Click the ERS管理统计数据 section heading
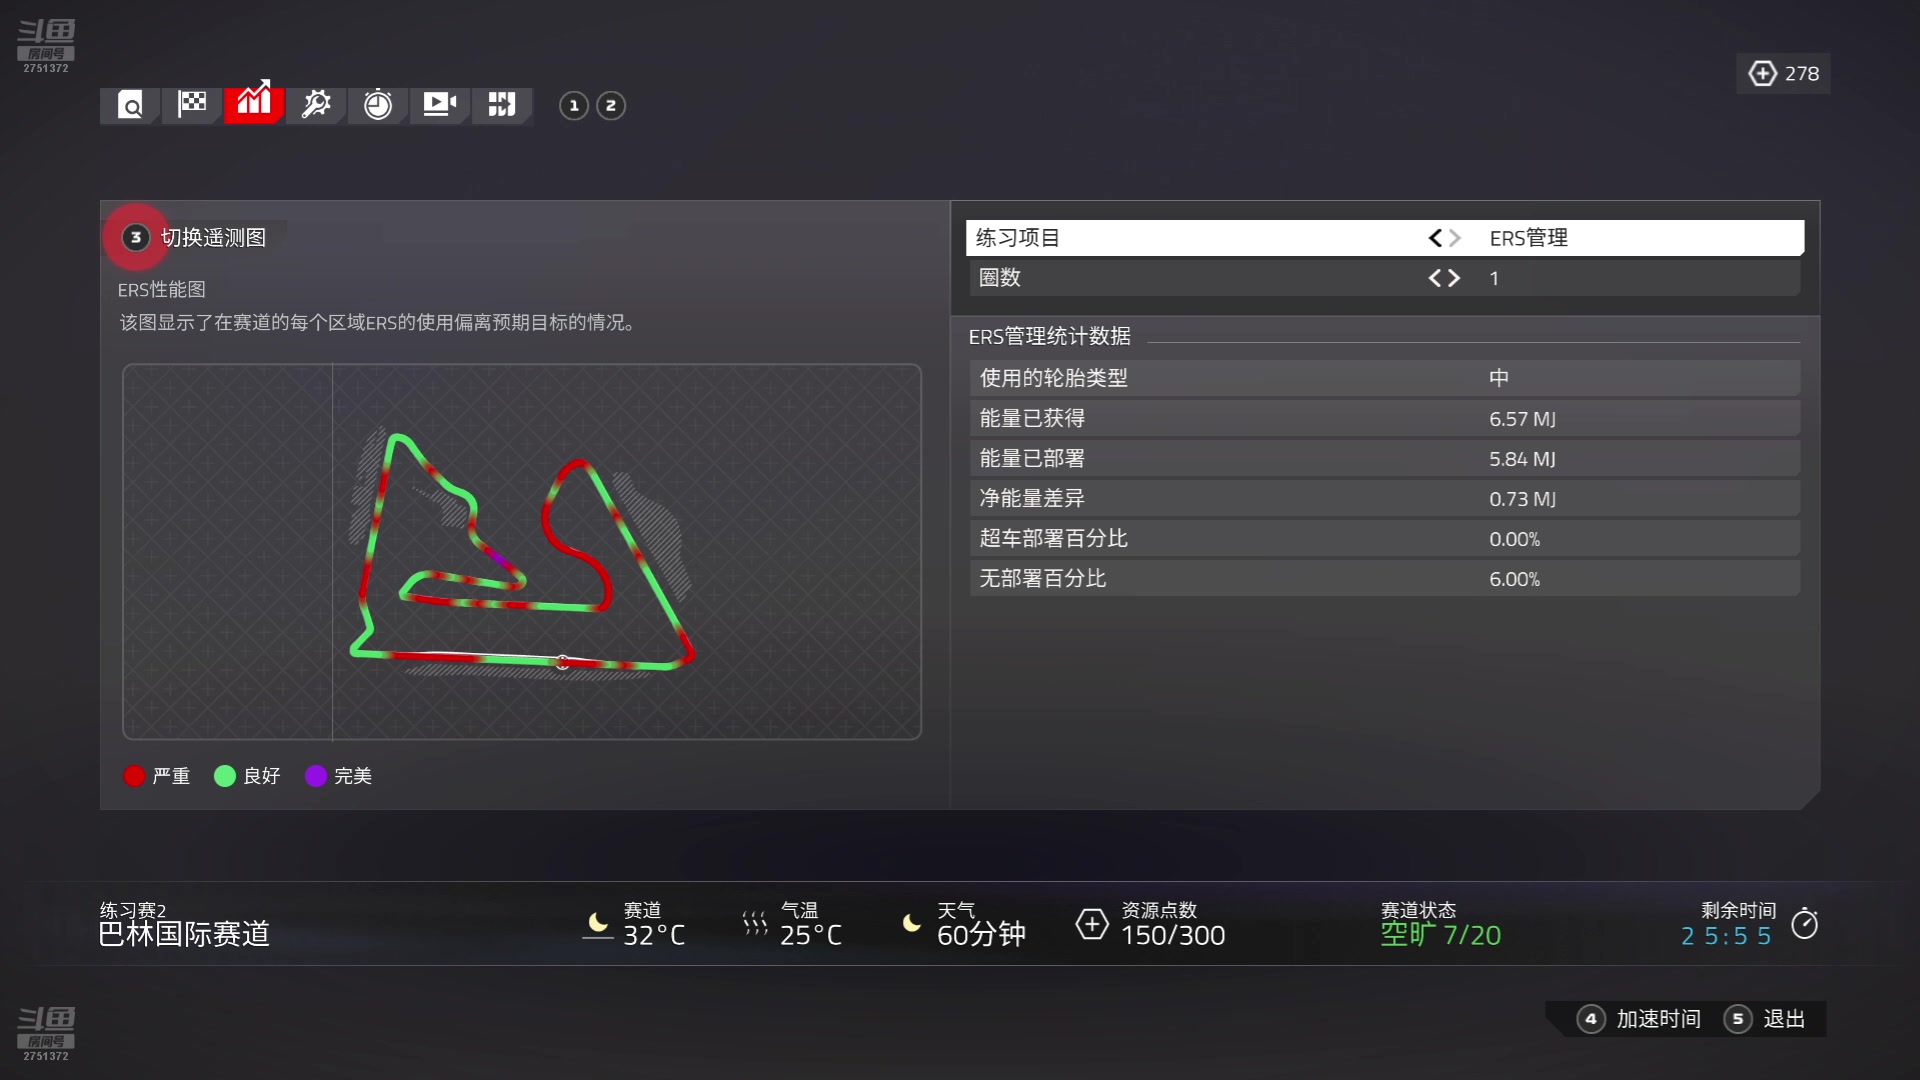 click(x=1049, y=336)
